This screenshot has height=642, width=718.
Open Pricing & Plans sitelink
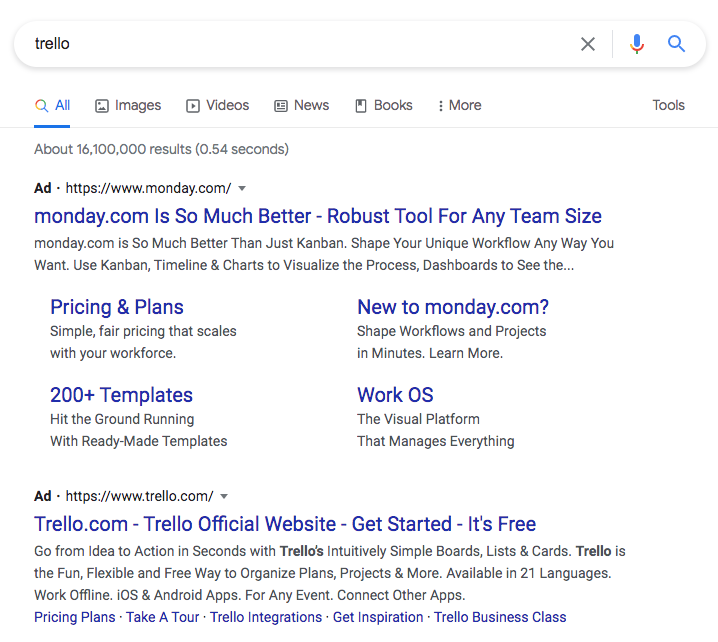[117, 307]
